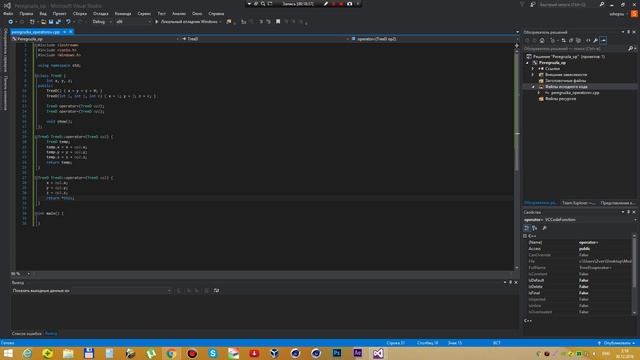Open the Сборка menu
Image resolution: width=640 pixels, height=360 pixels.
80,13
